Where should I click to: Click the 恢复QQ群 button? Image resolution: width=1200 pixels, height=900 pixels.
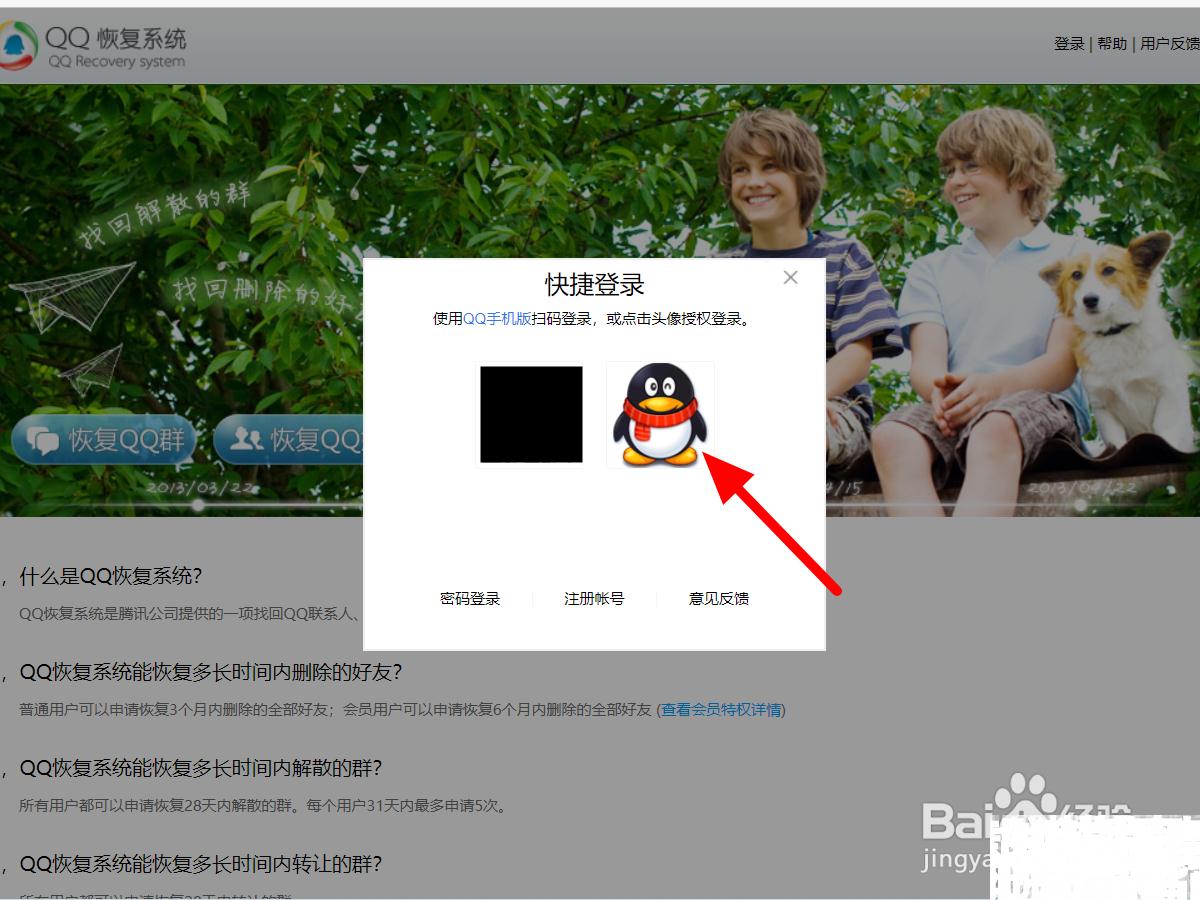click(103, 439)
